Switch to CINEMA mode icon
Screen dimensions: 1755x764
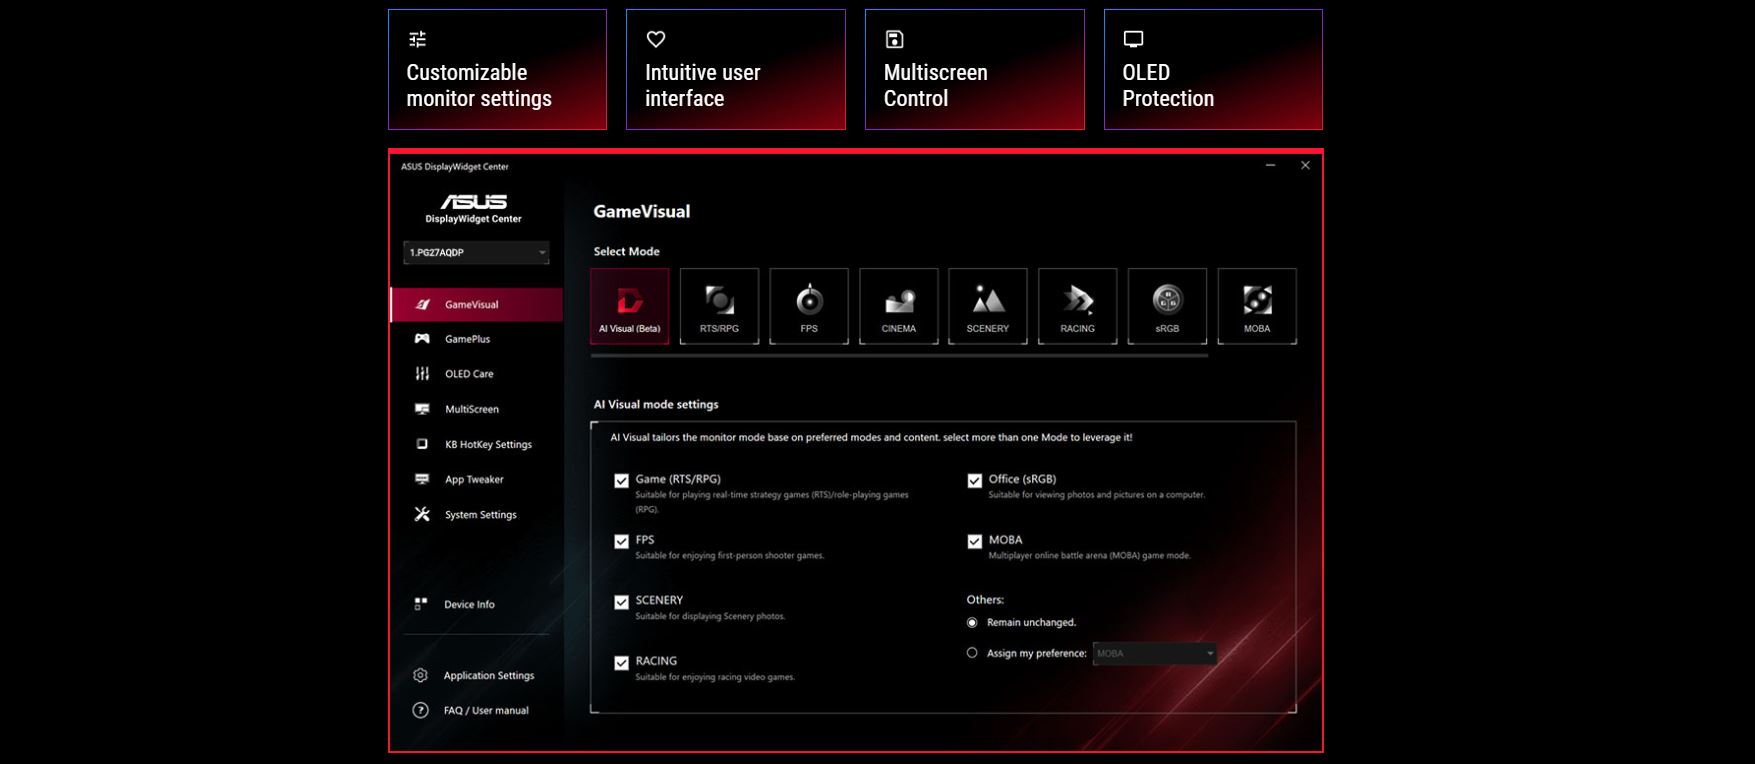[898, 306]
